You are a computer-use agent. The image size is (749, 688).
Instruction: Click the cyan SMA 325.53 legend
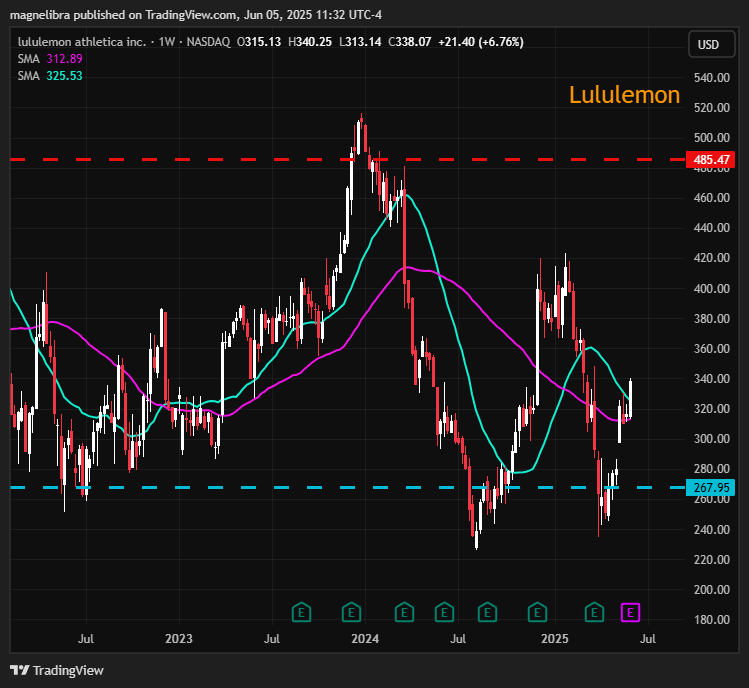50,76
